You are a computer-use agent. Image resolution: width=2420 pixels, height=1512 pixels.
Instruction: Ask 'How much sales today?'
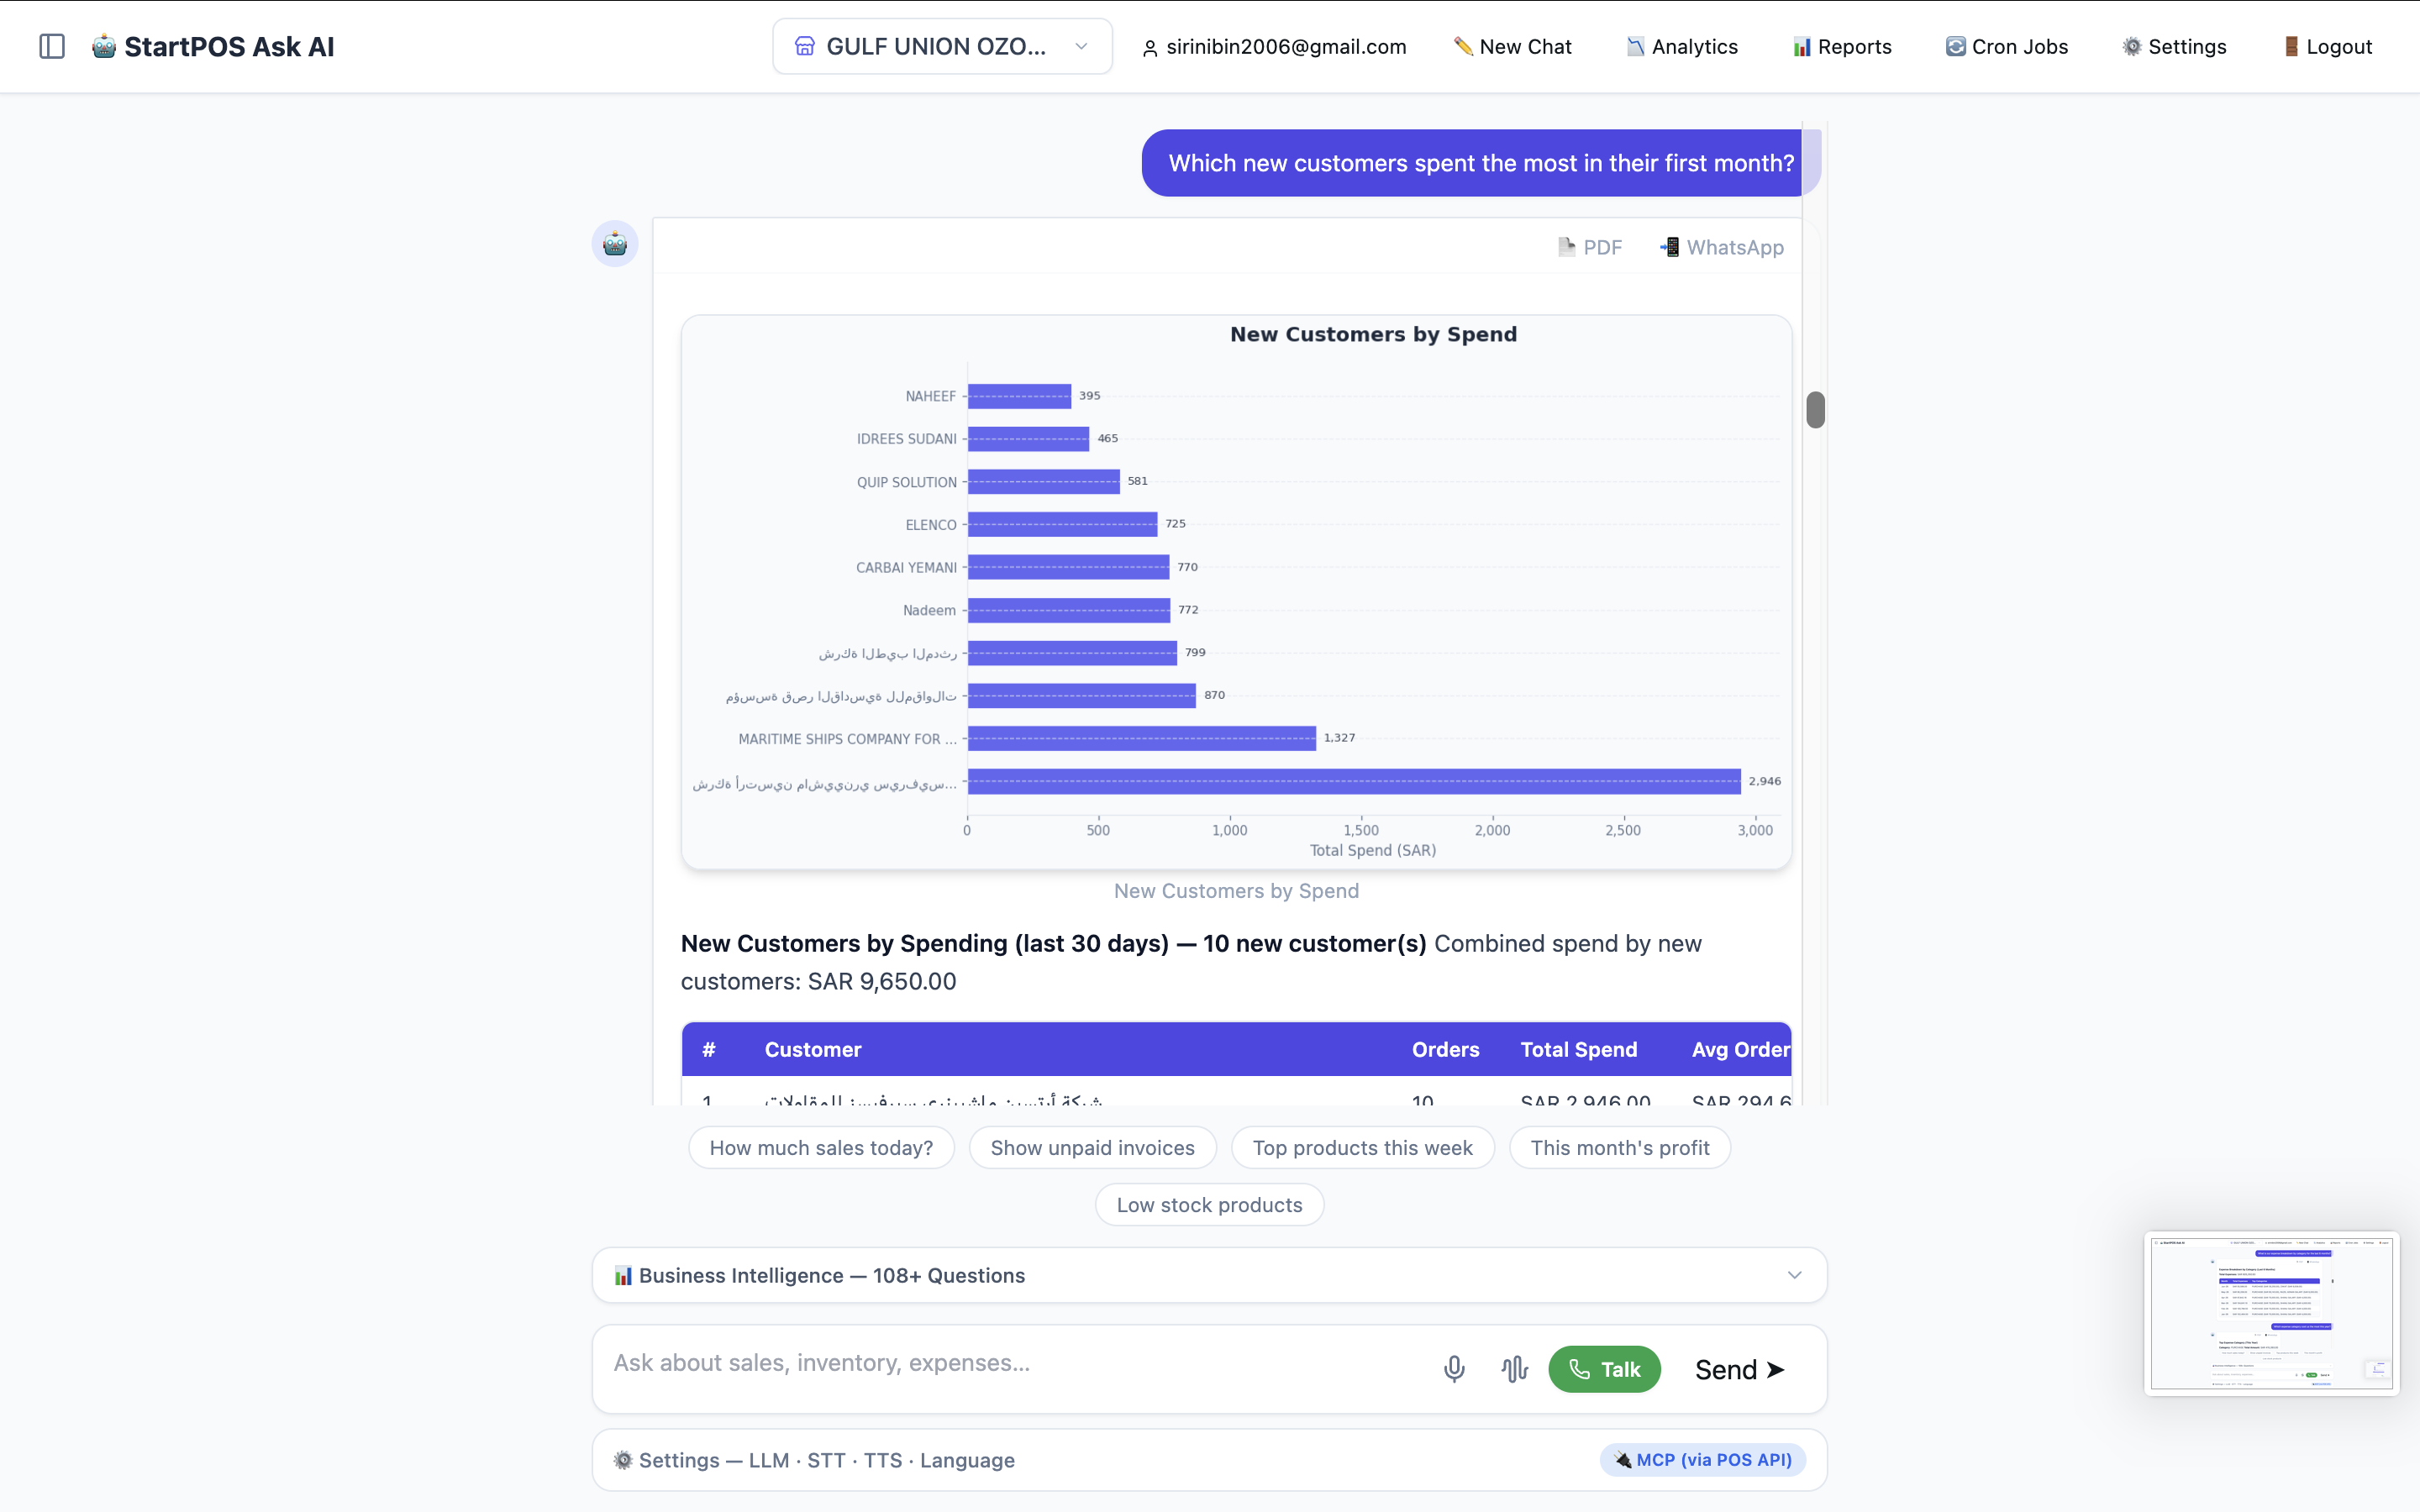pos(821,1148)
